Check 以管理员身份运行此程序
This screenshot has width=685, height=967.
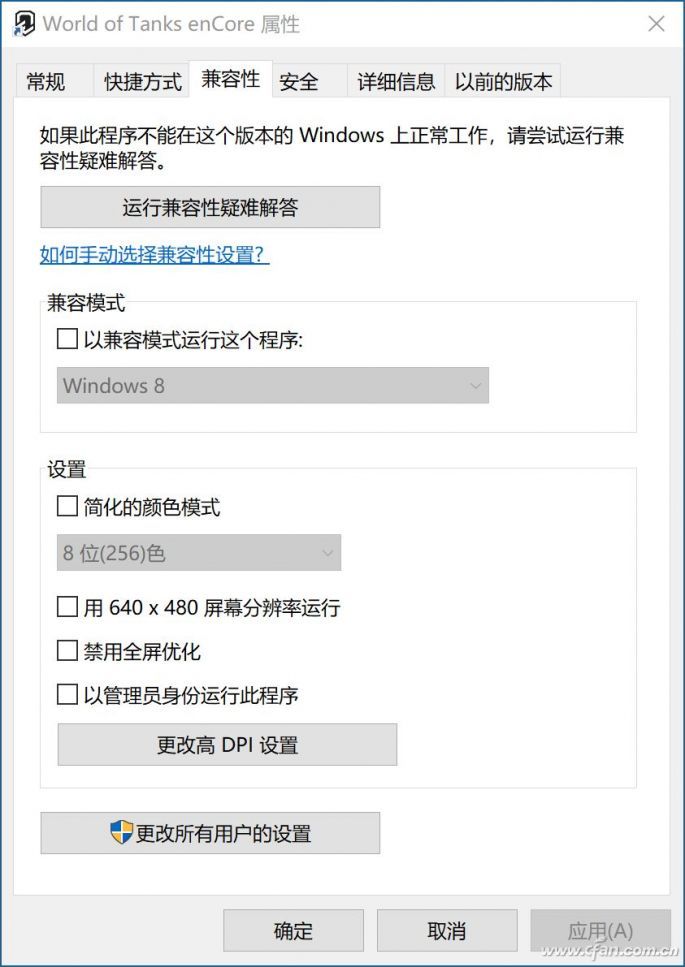pos(66,693)
